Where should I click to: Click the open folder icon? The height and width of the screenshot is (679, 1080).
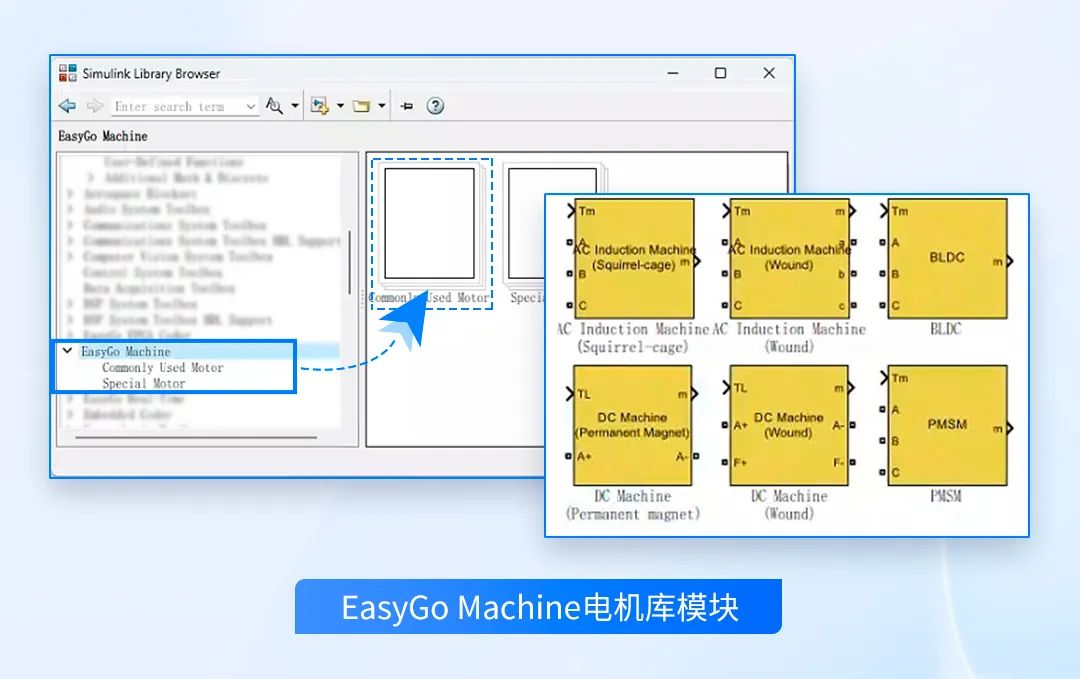pyautogui.click(x=362, y=106)
